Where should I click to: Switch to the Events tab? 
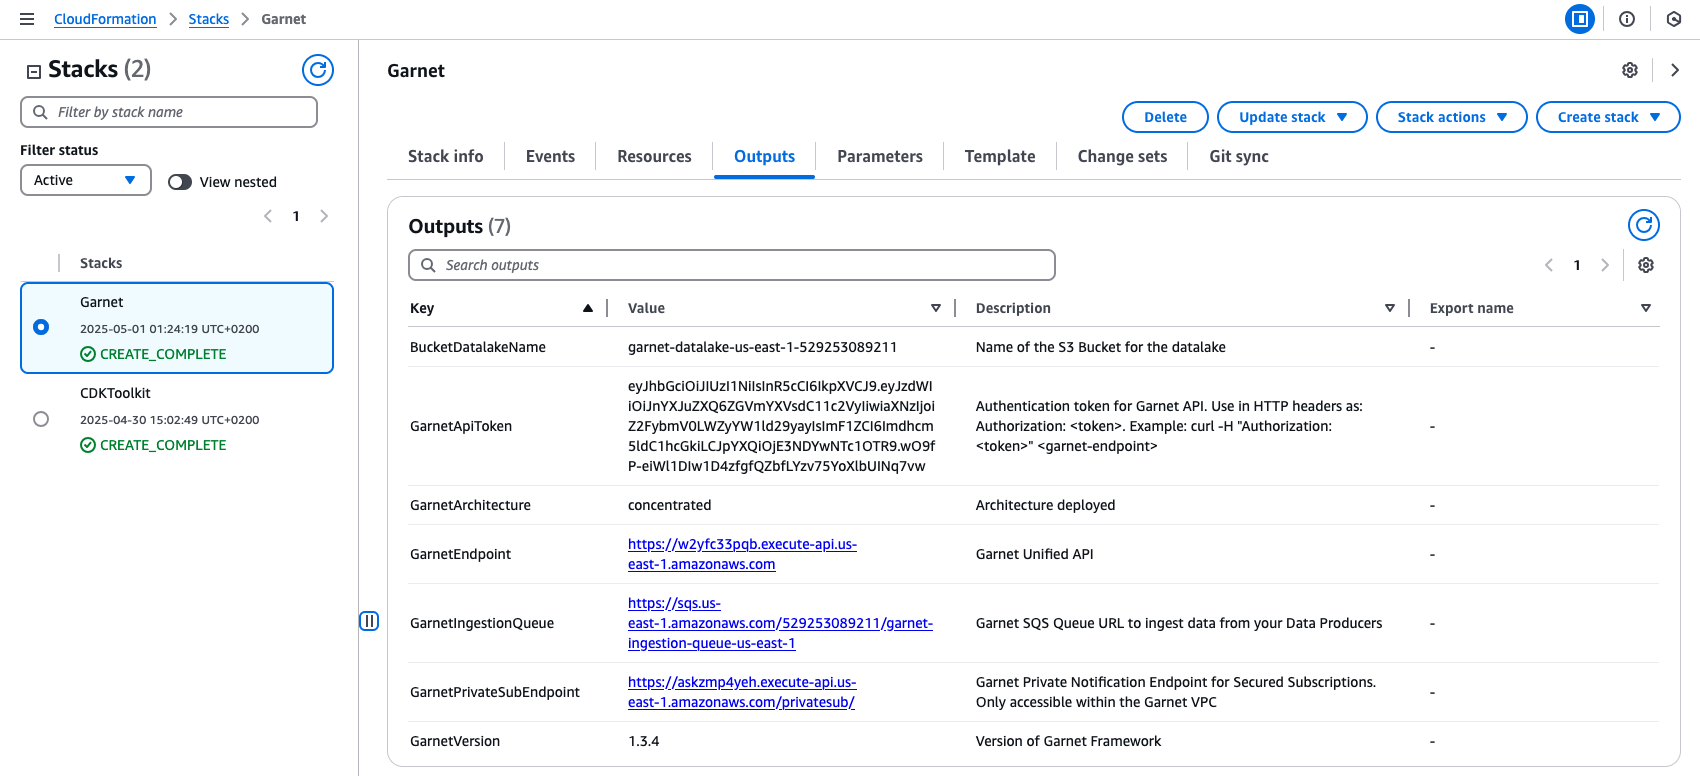click(x=550, y=156)
